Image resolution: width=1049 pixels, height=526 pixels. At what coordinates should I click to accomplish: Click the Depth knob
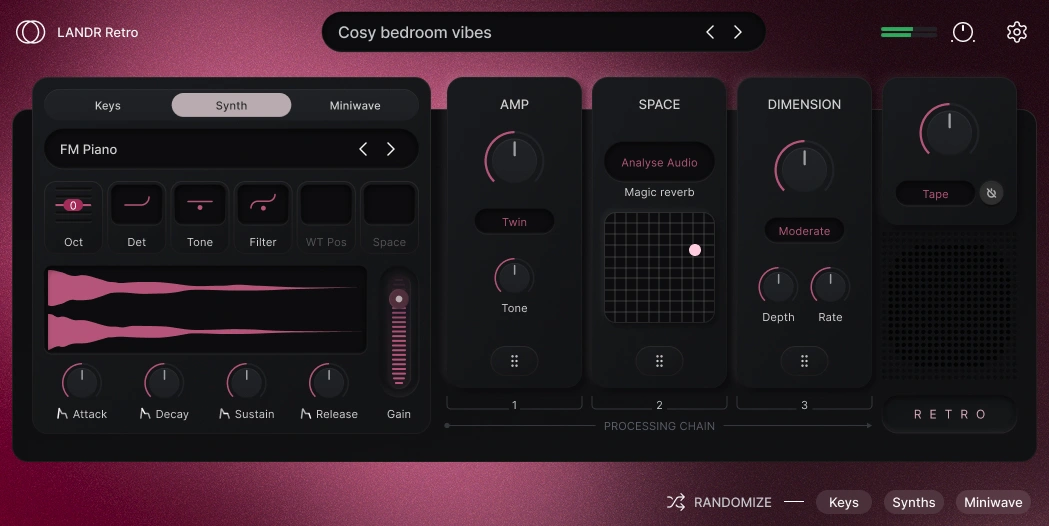pos(778,286)
